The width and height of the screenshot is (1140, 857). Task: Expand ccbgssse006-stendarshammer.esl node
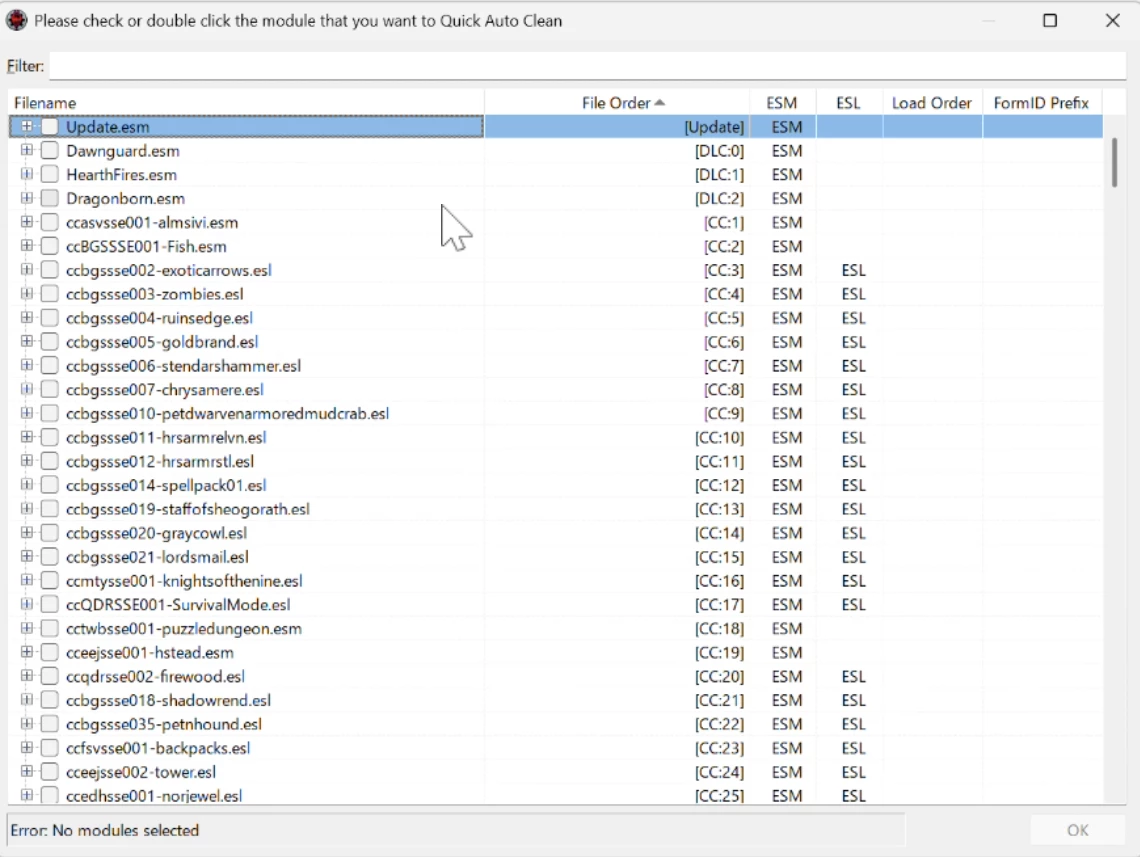[x=27, y=365]
